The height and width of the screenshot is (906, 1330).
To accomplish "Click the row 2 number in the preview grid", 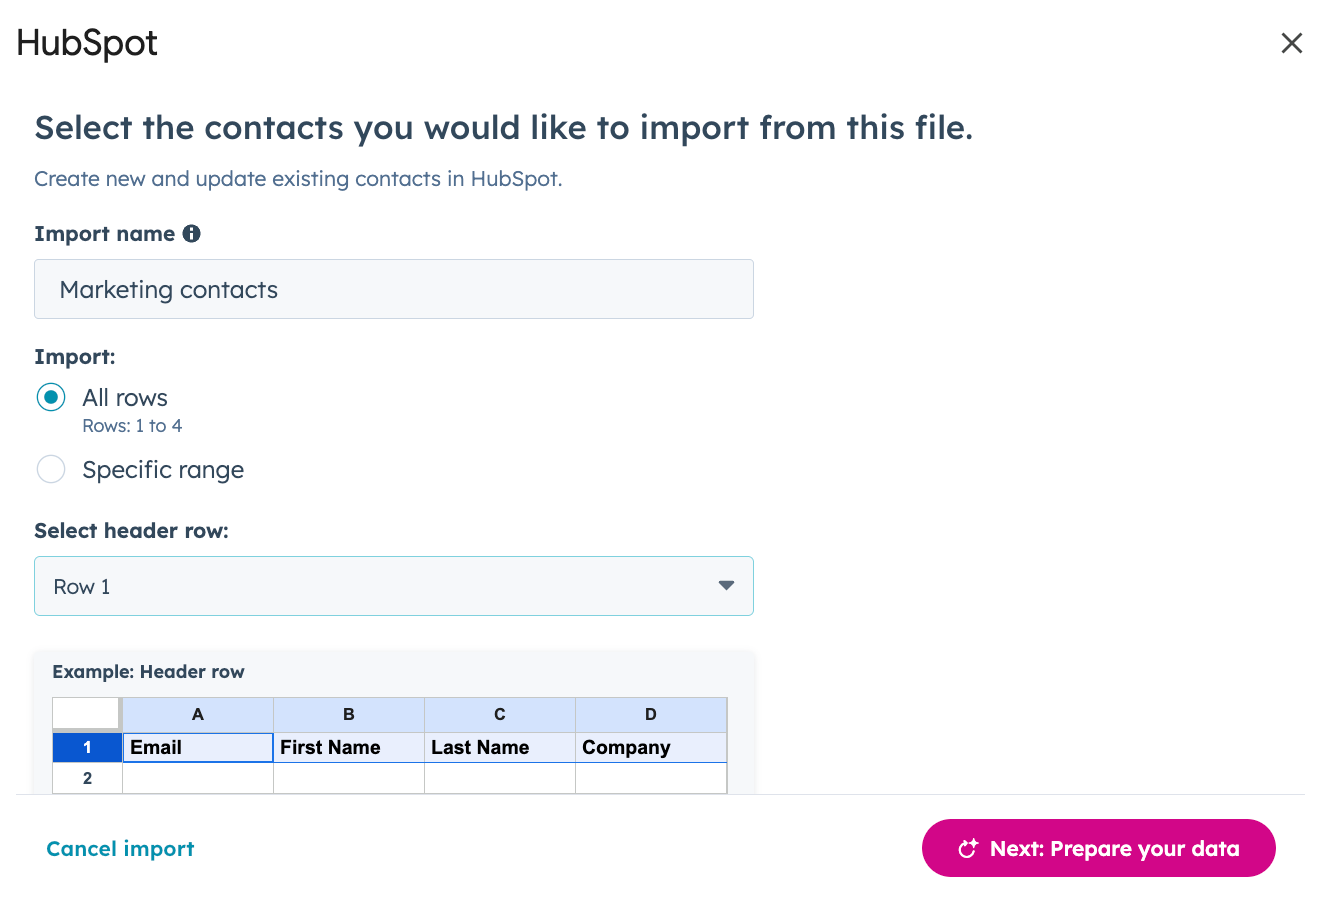I will point(87,778).
